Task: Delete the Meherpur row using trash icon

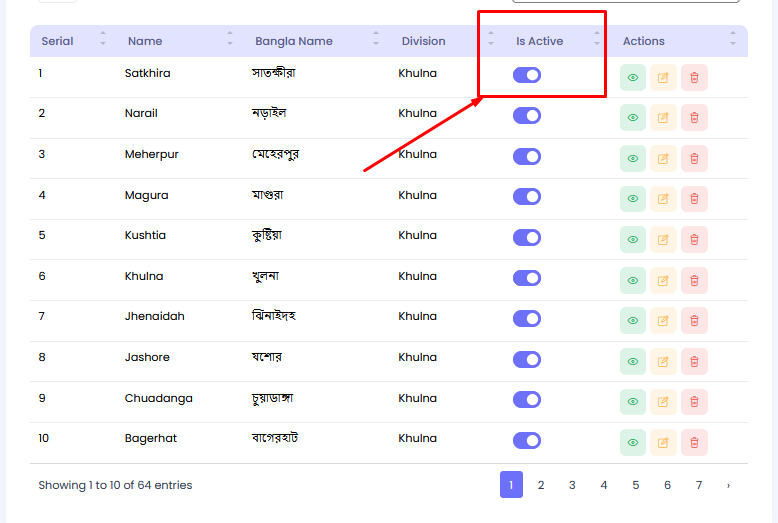Action: (694, 158)
